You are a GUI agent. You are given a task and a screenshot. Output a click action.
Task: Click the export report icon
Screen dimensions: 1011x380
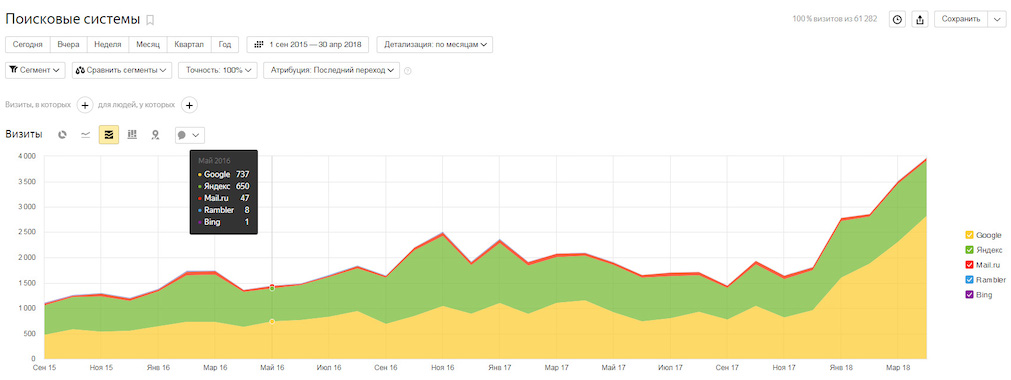click(919, 19)
